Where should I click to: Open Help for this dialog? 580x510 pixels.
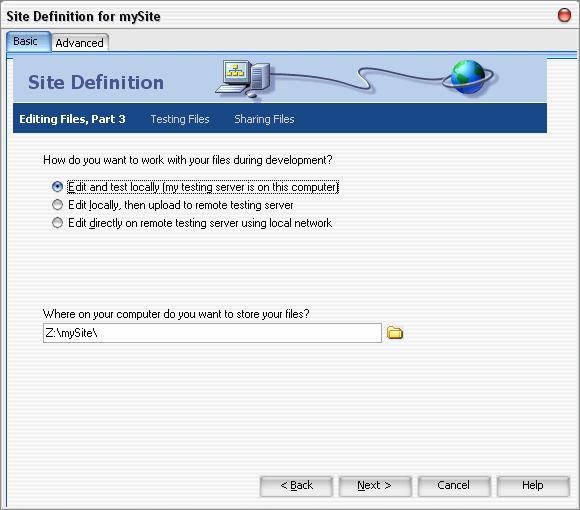pos(533,486)
